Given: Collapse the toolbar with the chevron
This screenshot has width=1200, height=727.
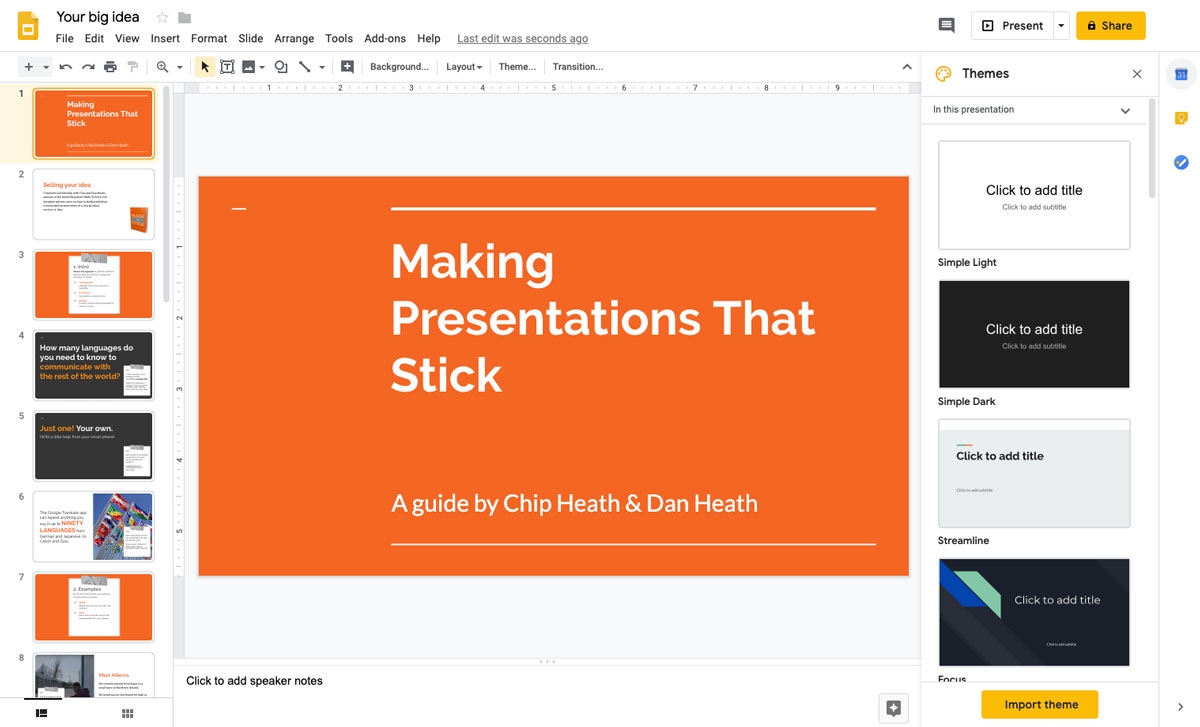Looking at the screenshot, I should pyautogui.click(x=907, y=66).
